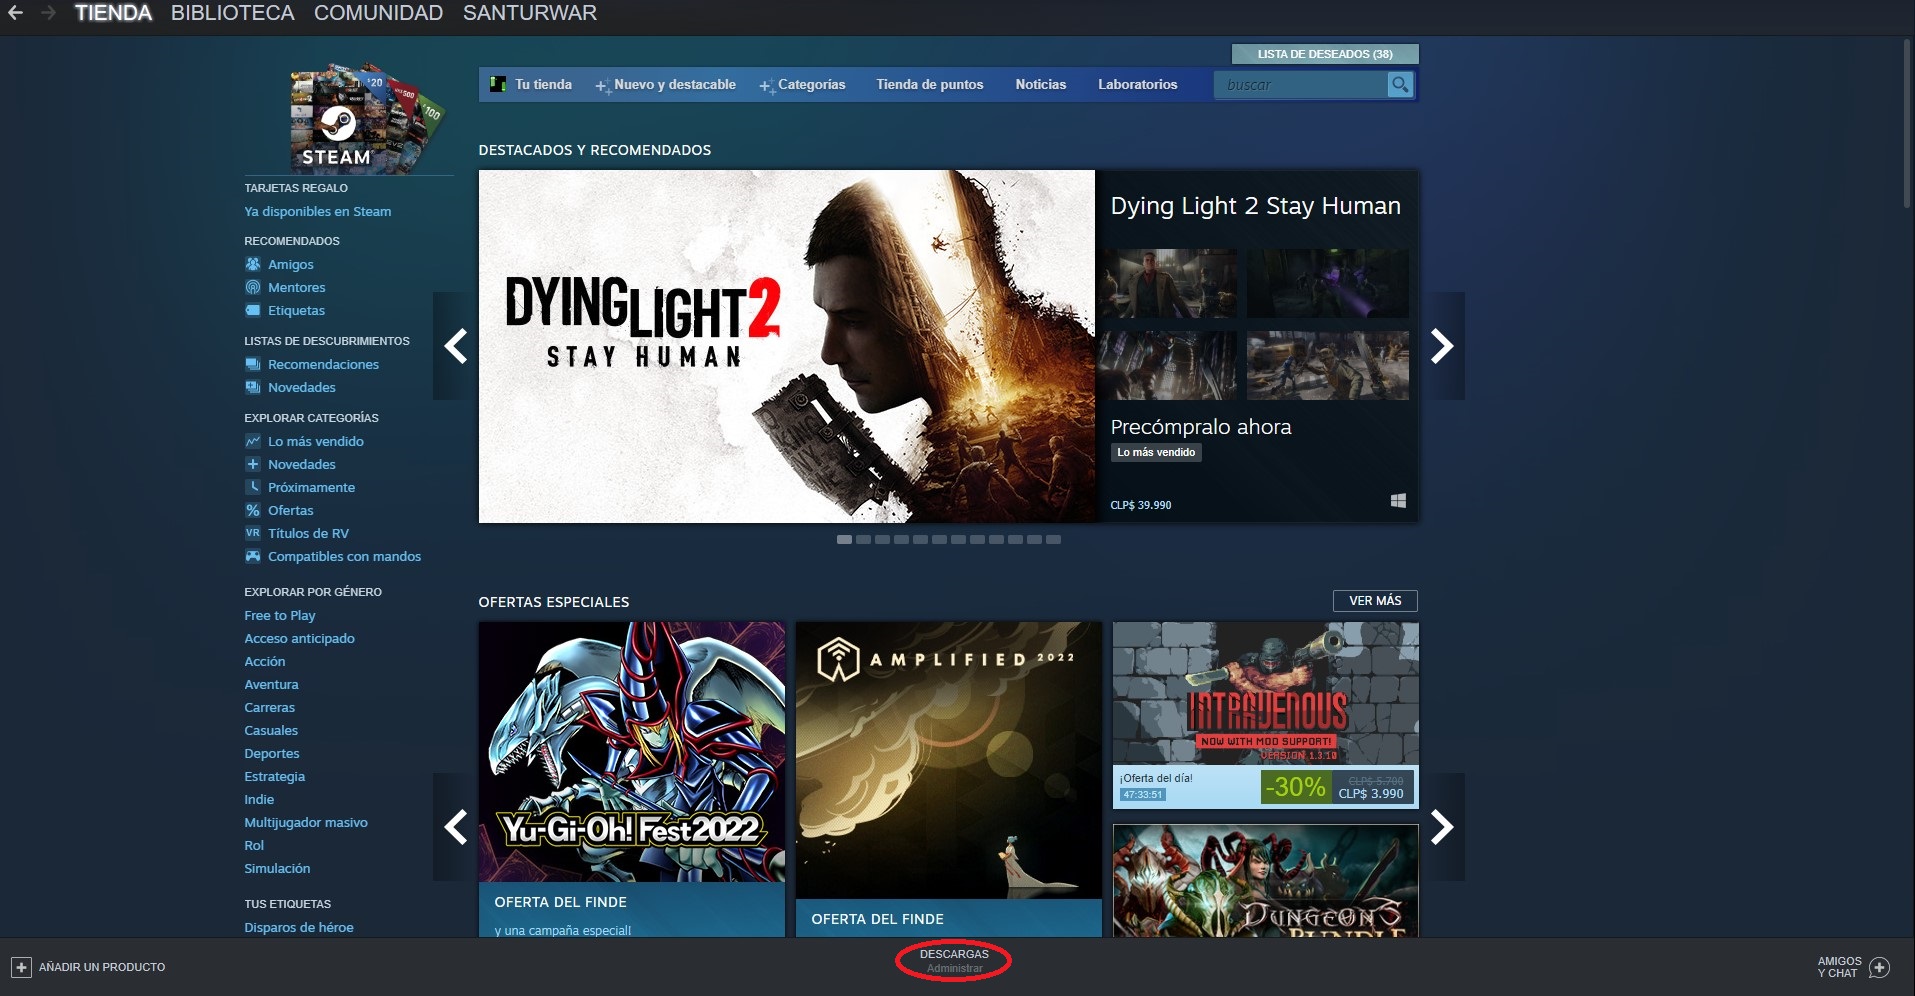Focus the buscar search field

point(1301,85)
